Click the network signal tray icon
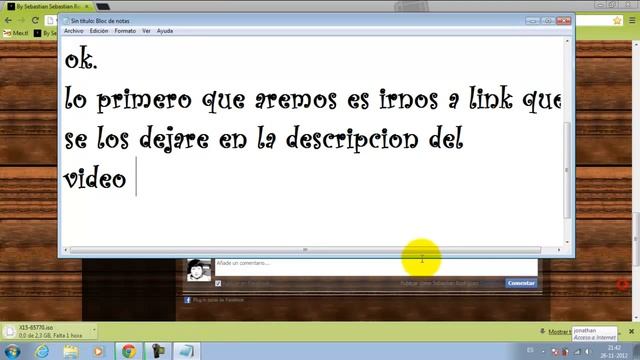640x360 pixels. (x=578, y=351)
